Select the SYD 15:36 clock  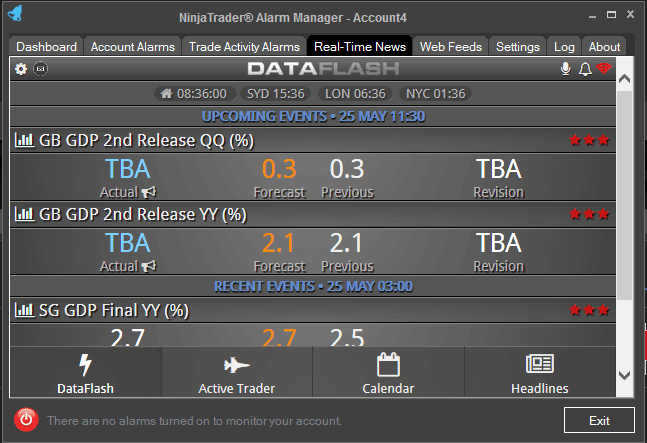coord(276,94)
